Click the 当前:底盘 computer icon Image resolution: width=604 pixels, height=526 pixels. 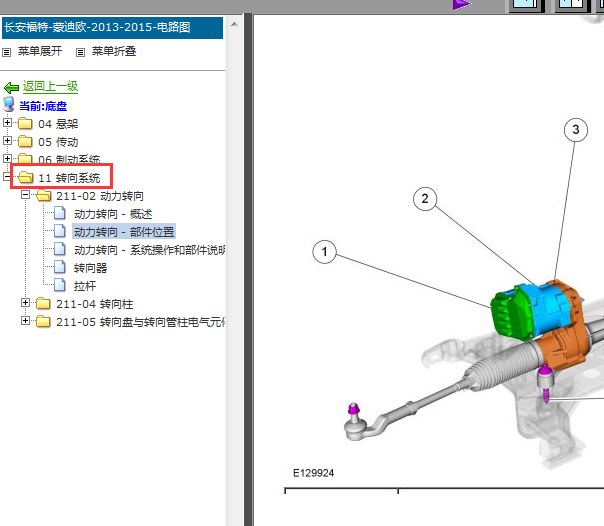click(x=10, y=105)
